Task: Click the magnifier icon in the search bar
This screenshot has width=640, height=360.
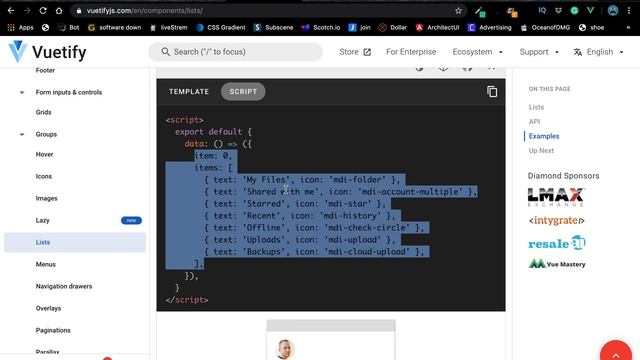Action: pos(165,52)
